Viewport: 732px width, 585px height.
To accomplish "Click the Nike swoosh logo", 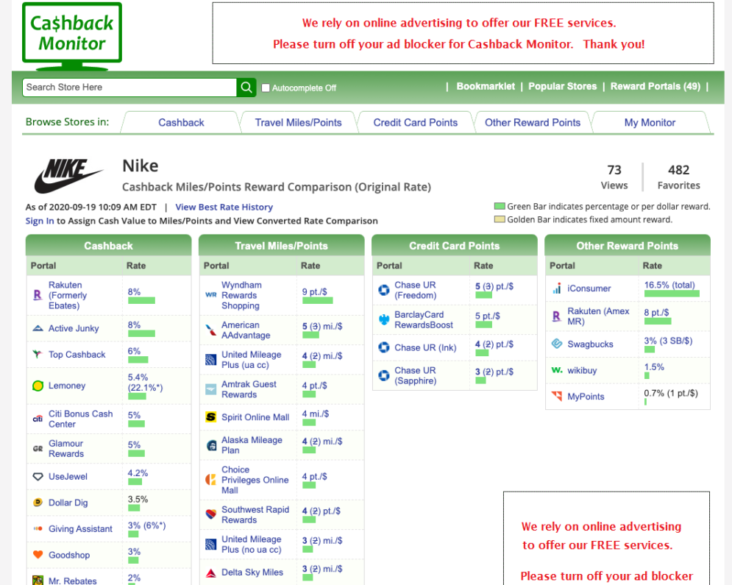I will tap(68, 176).
